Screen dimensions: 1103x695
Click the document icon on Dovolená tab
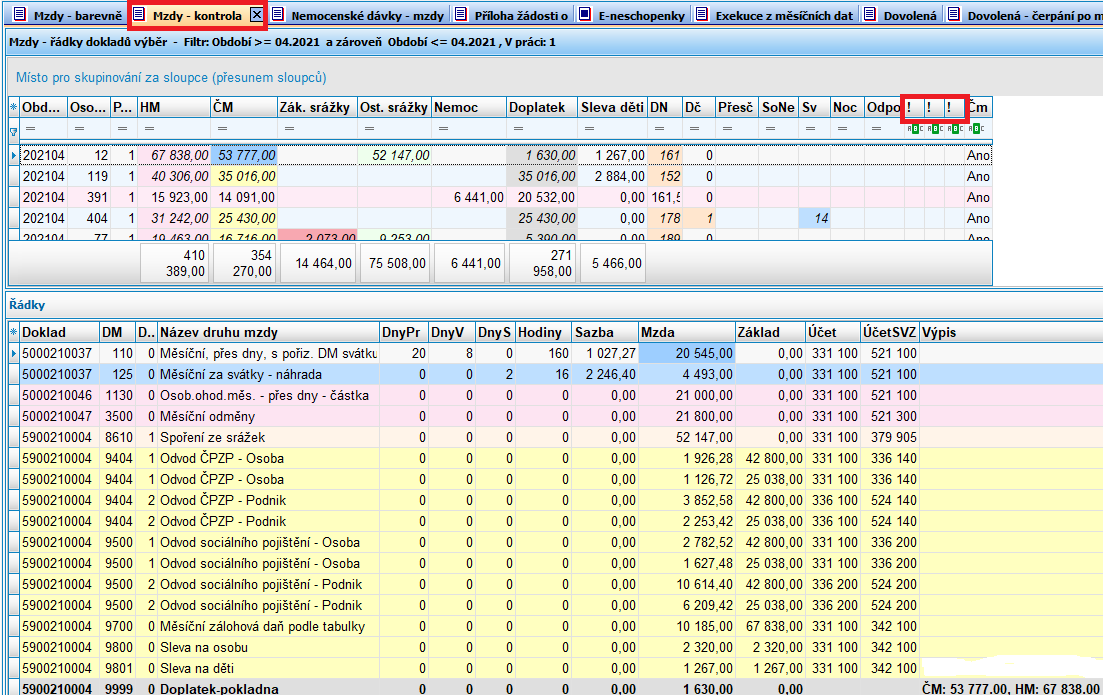(869, 15)
